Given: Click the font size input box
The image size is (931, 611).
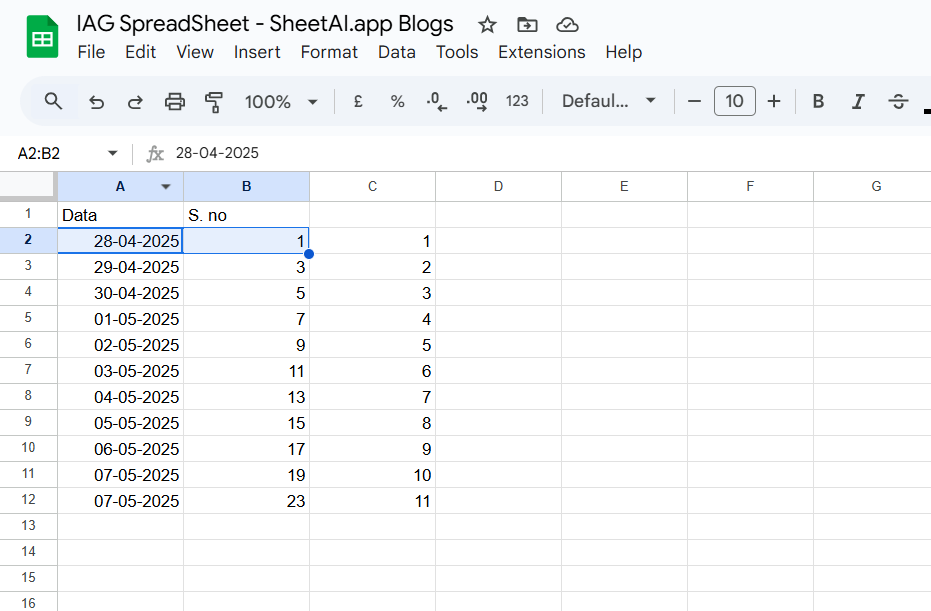Looking at the screenshot, I should tap(734, 102).
